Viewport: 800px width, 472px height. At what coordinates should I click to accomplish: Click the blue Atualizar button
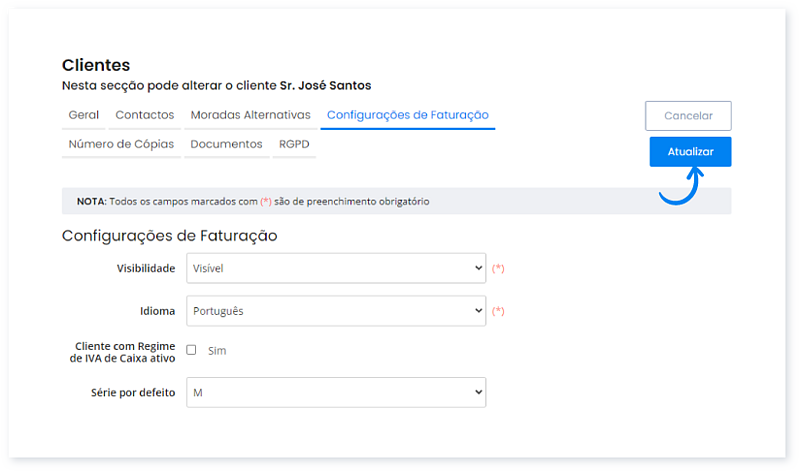click(690, 151)
